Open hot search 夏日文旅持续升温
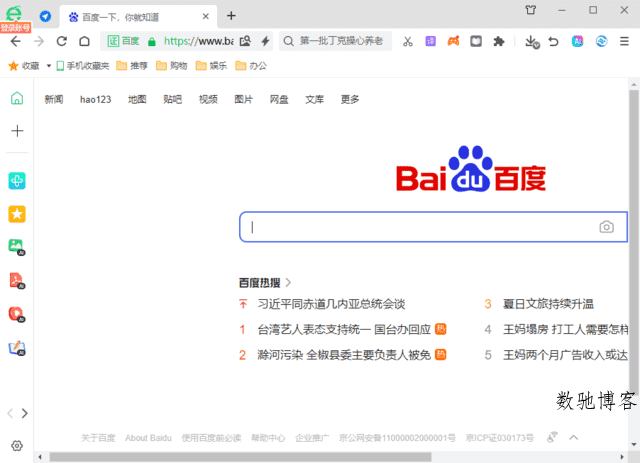The height and width of the screenshot is (463, 640). [x=548, y=304]
